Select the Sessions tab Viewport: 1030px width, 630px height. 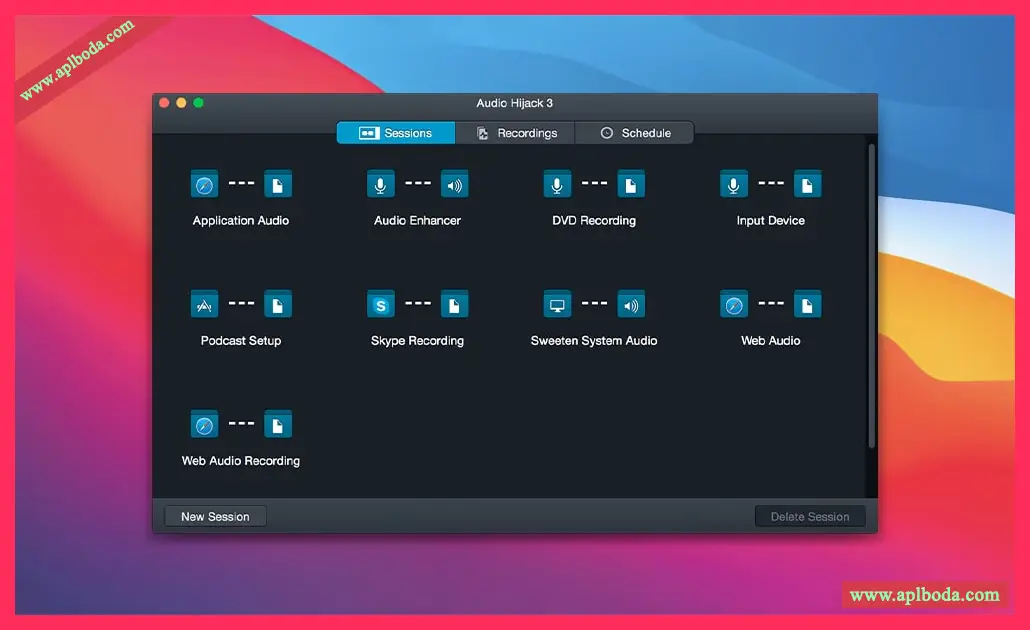point(395,133)
